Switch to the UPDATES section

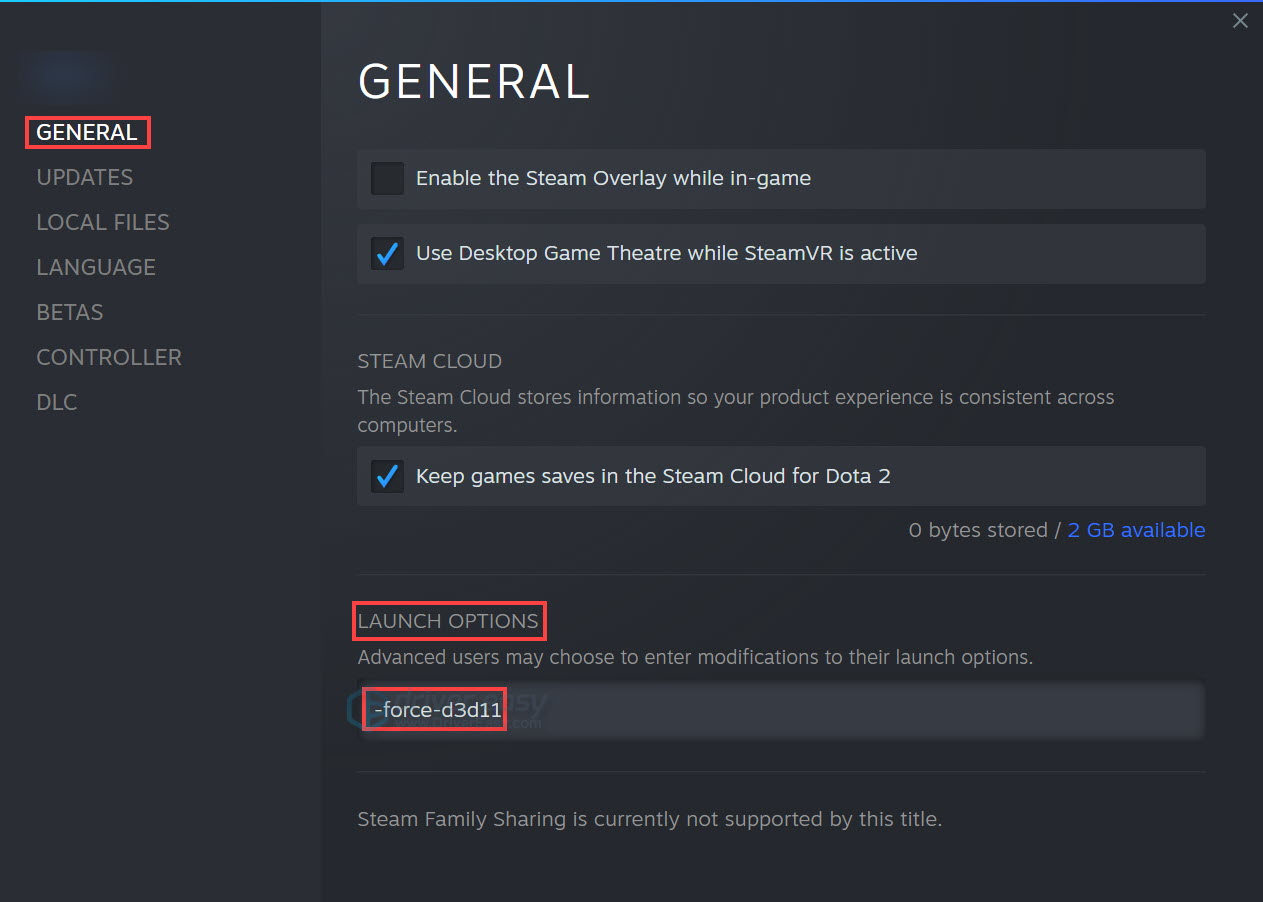click(85, 177)
